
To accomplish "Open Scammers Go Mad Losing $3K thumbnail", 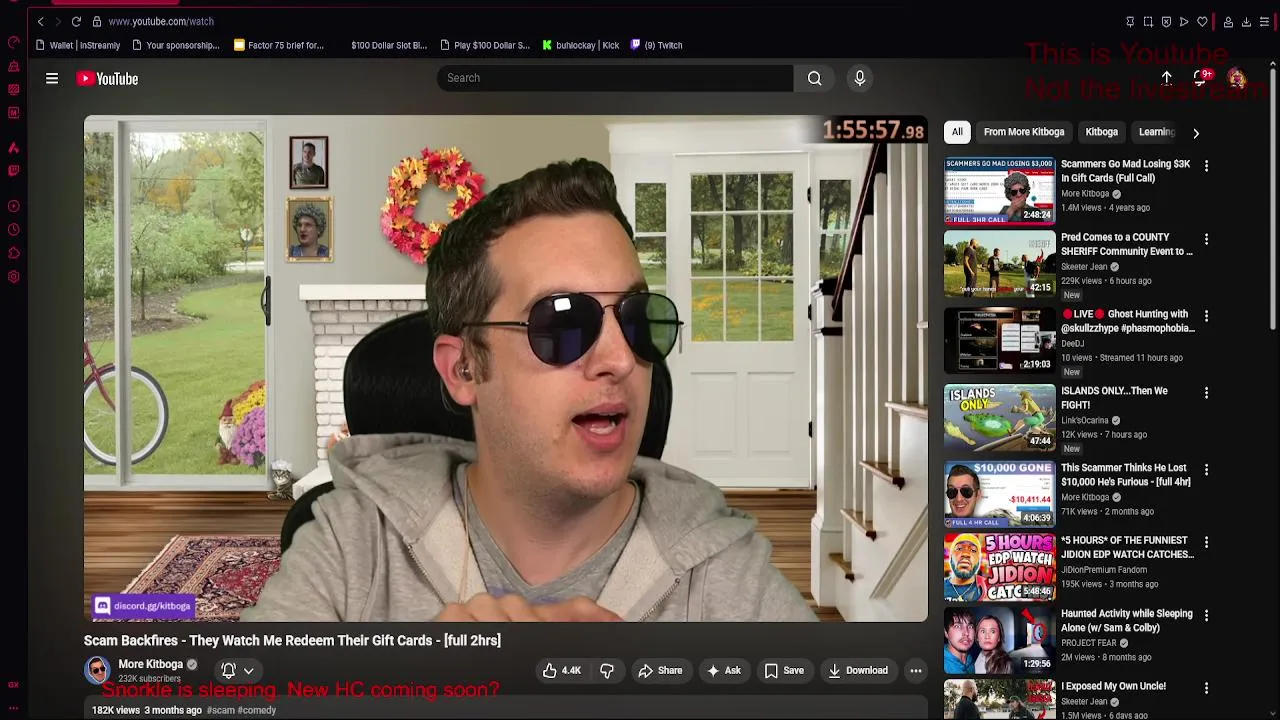I will point(999,191).
